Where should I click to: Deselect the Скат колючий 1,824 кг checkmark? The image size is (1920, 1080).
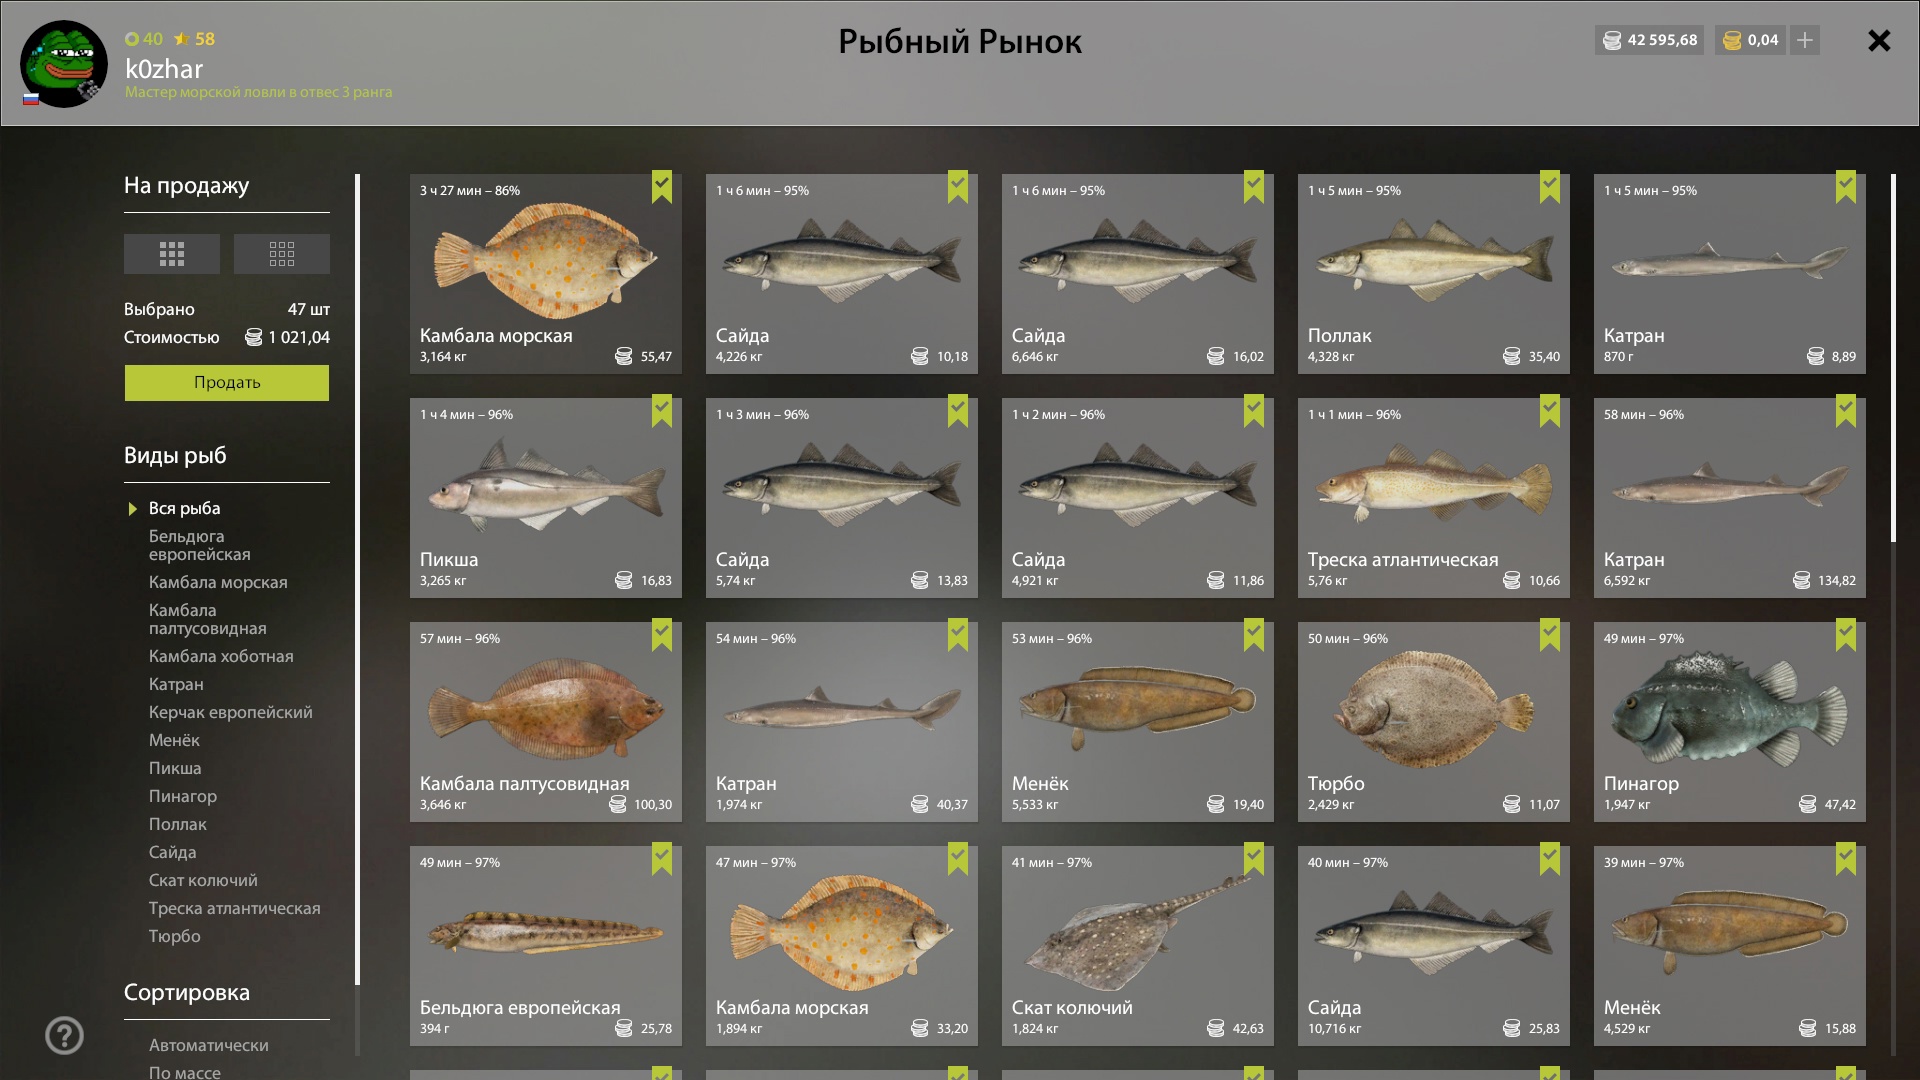(x=1254, y=858)
